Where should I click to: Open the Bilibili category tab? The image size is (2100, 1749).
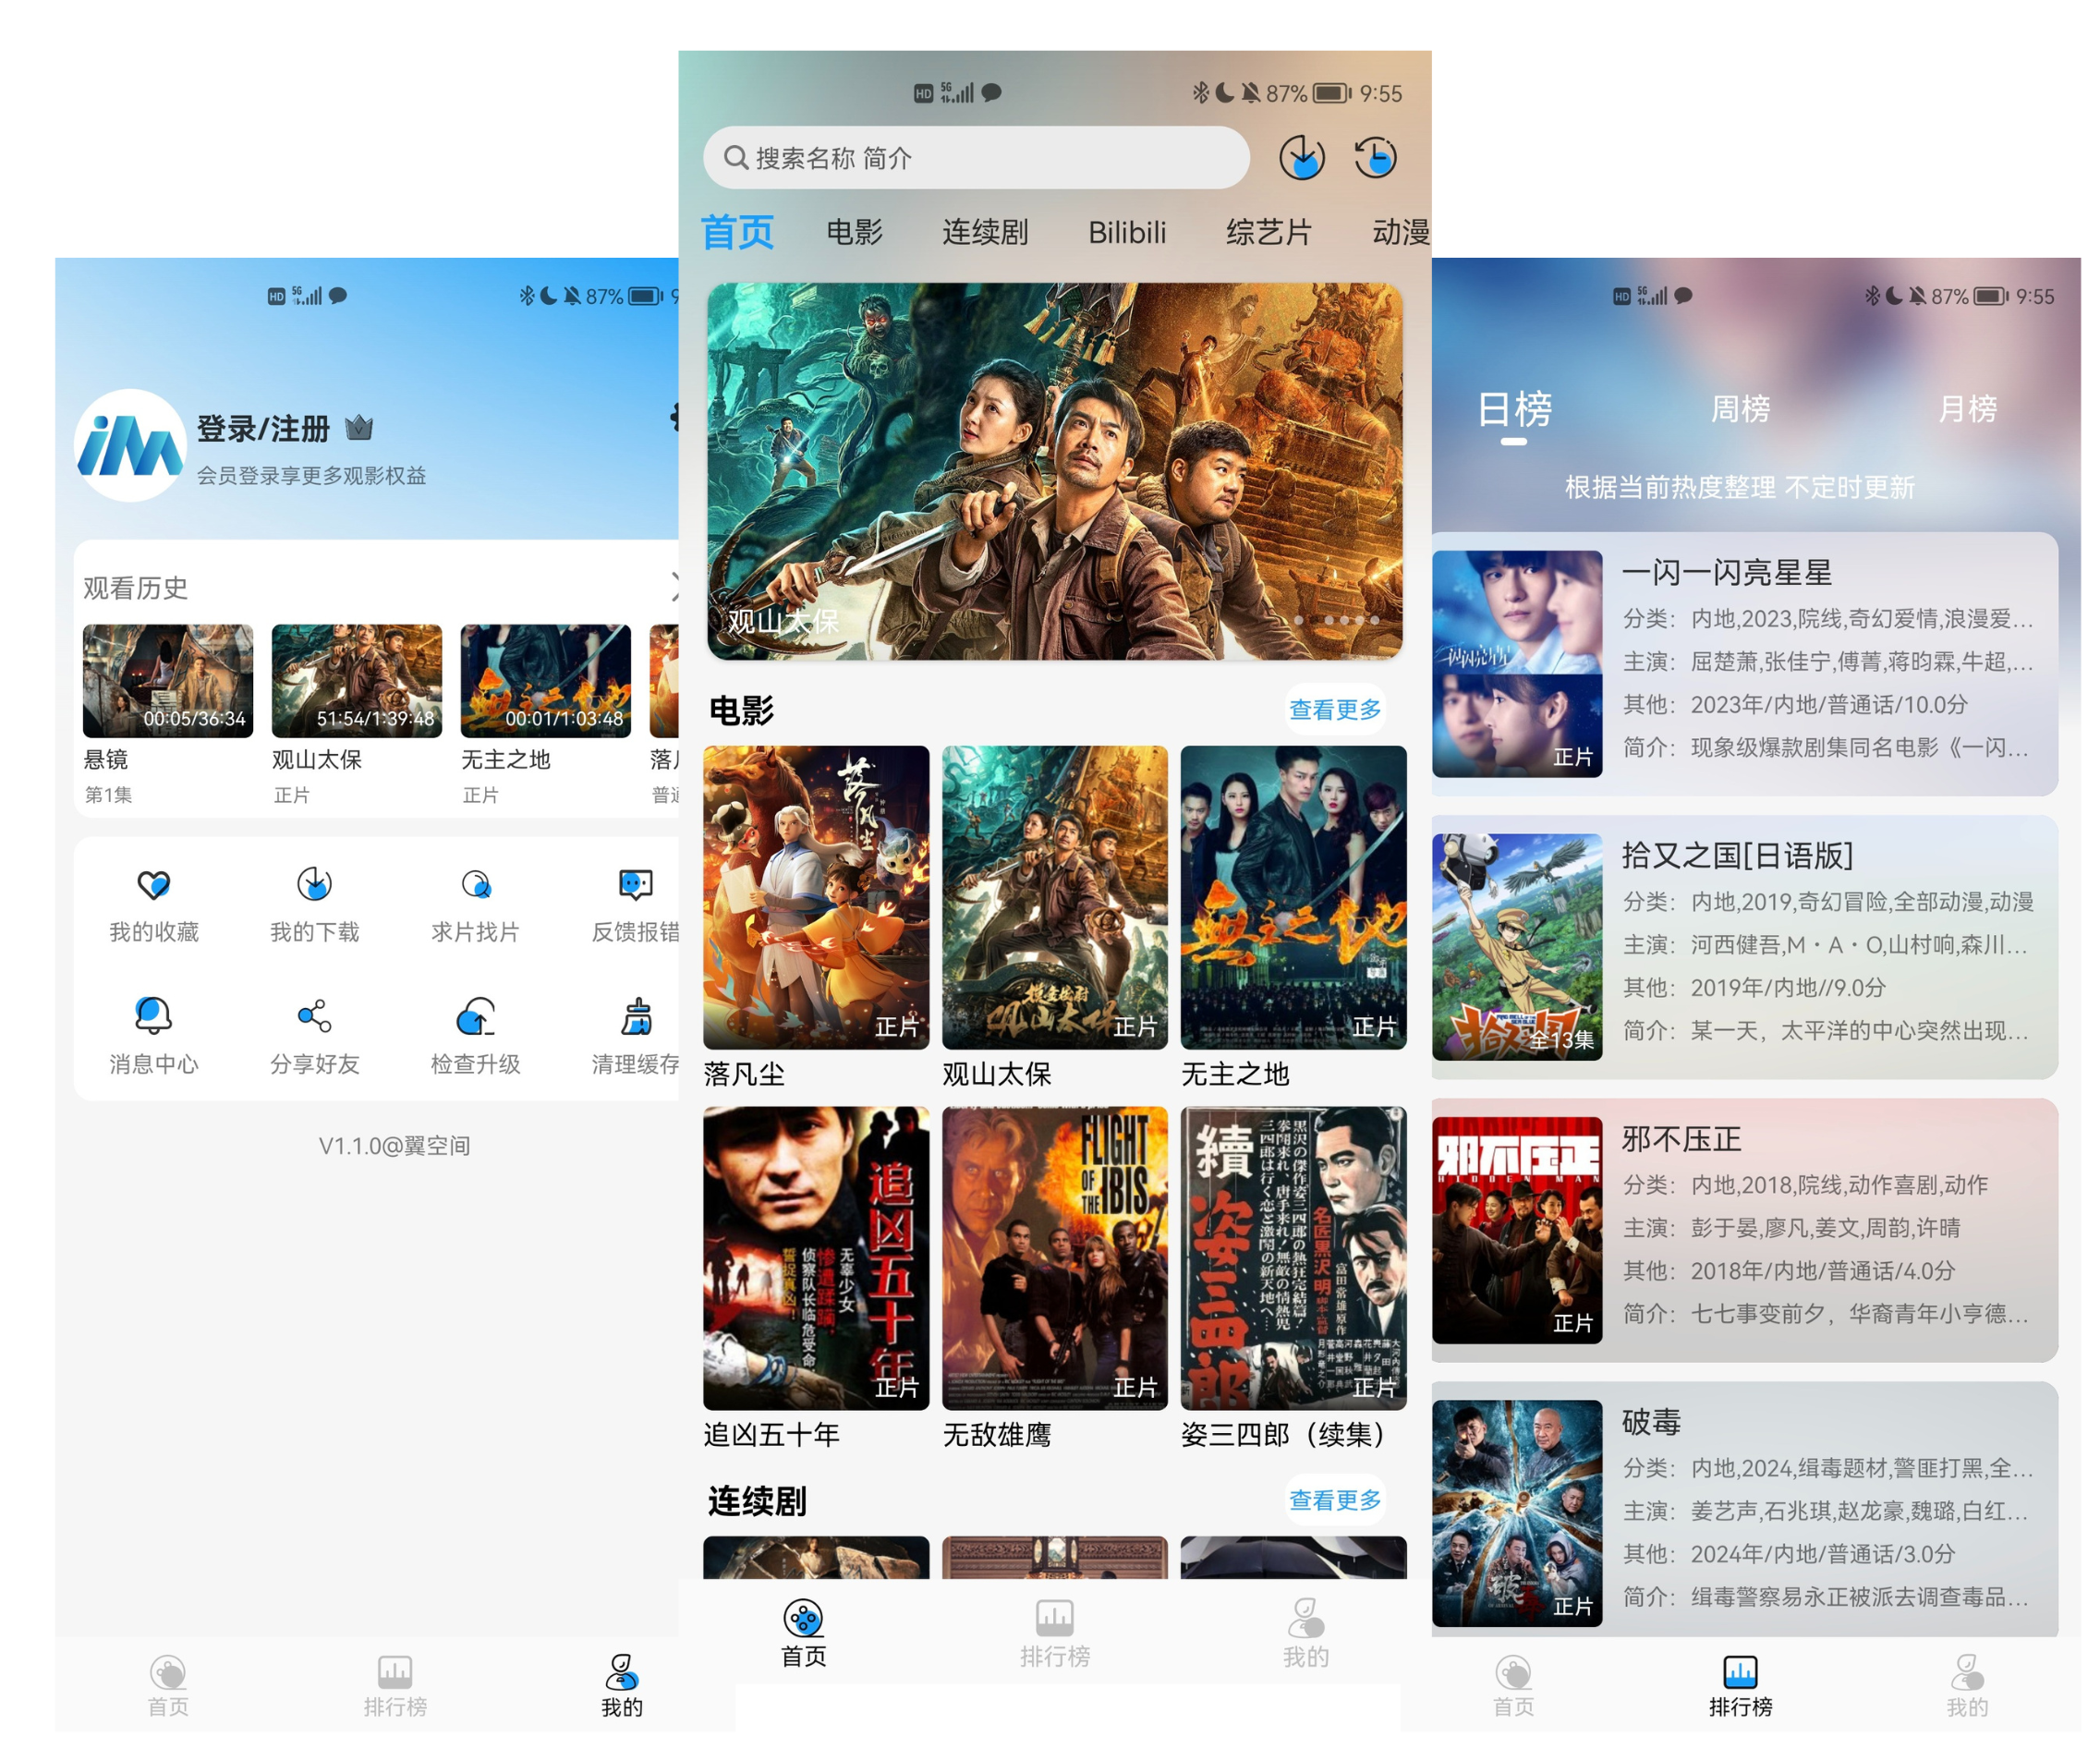pyautogui.click(x=1127, y=232)
